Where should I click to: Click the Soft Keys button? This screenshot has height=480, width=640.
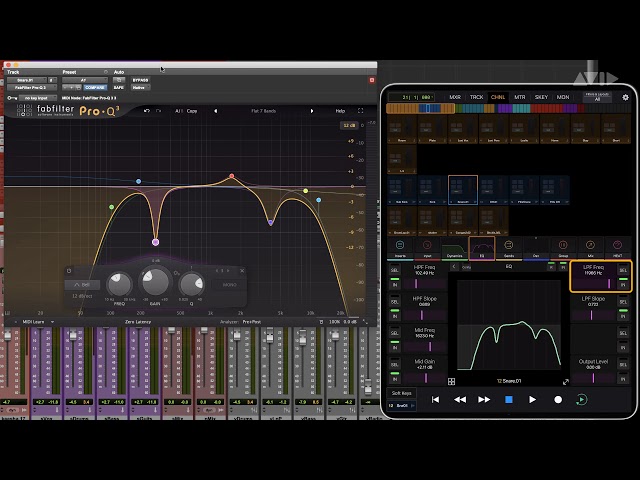point(402,393)
